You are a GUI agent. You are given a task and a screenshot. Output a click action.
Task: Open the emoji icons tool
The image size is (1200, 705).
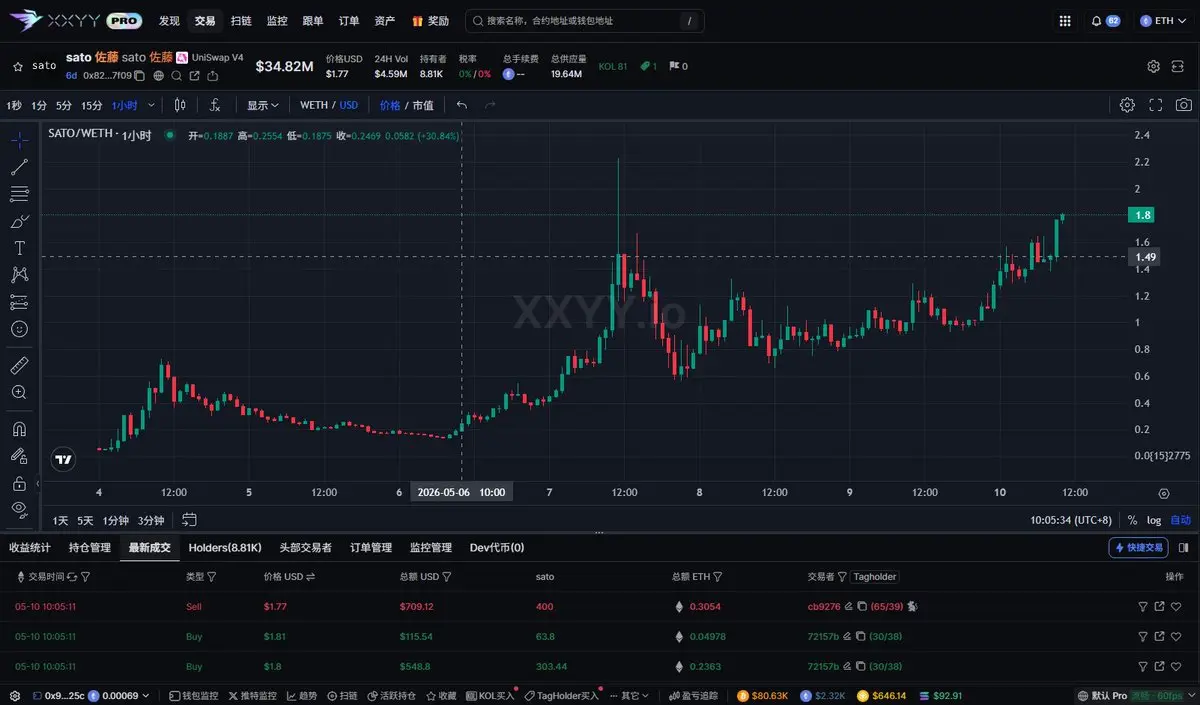19,329
